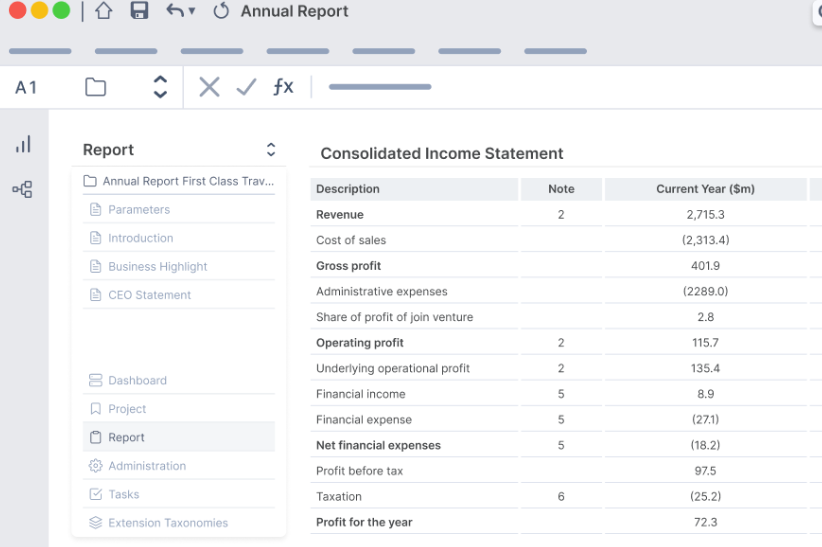Select the Net financial expenses cell
822x547 pixels.
tap(414, 445)
